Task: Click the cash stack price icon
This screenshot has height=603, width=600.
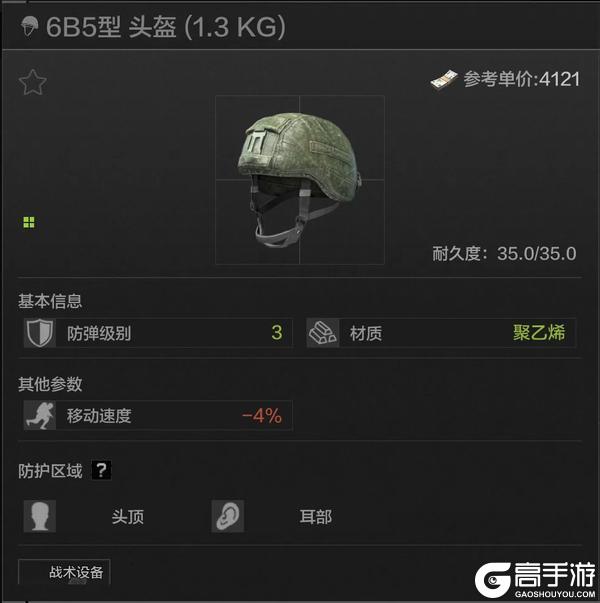Action: 444,80
